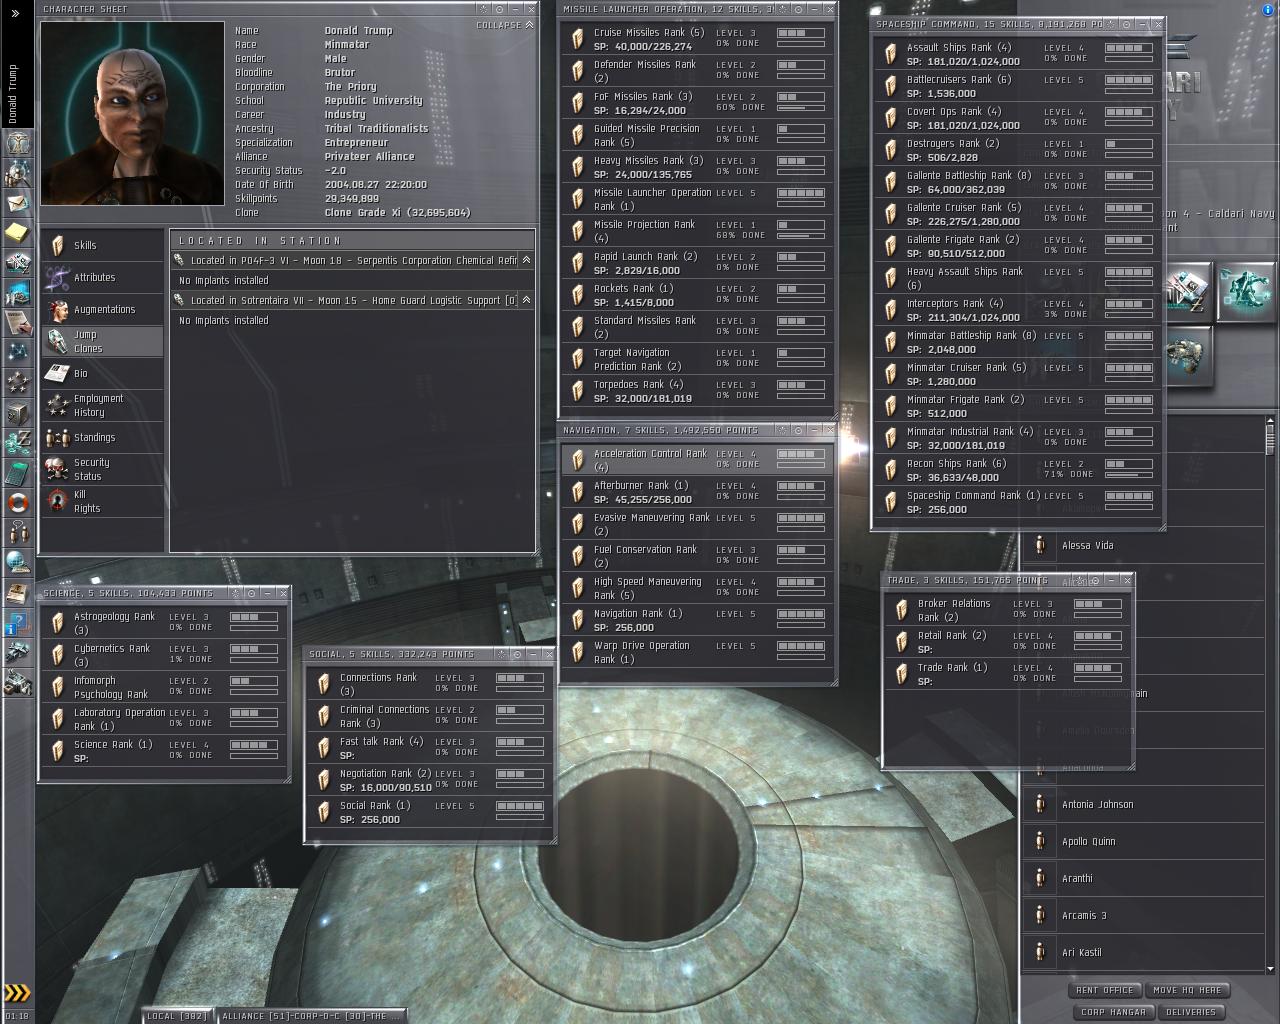The height and width of the screenshot is (1024, 1280).
Task: Open the Standings tab
Action: 102,437
